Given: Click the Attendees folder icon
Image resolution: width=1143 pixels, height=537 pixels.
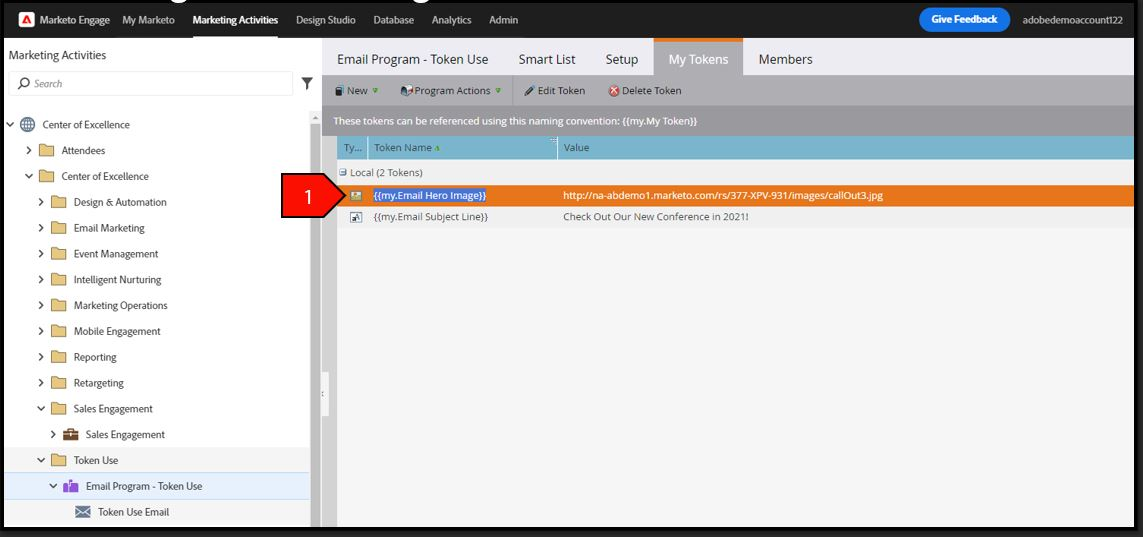Looking at the screenshot, I should click(x=47, y=151).
